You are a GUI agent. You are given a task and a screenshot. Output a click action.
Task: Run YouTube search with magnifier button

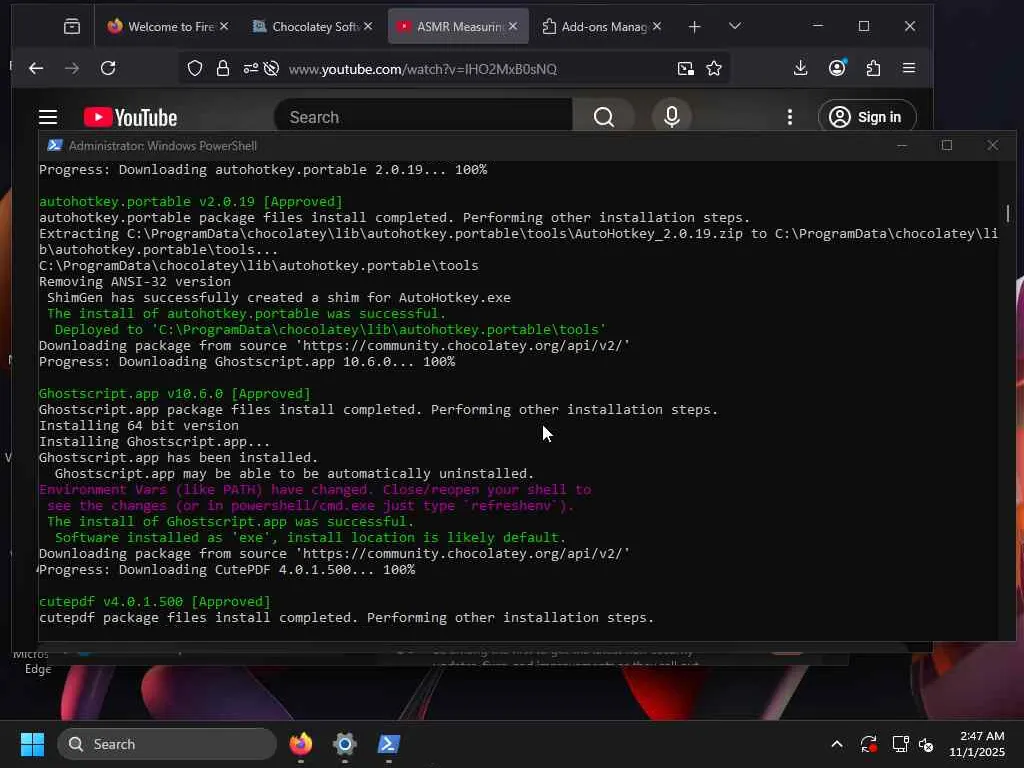click(x=603, y=116)
